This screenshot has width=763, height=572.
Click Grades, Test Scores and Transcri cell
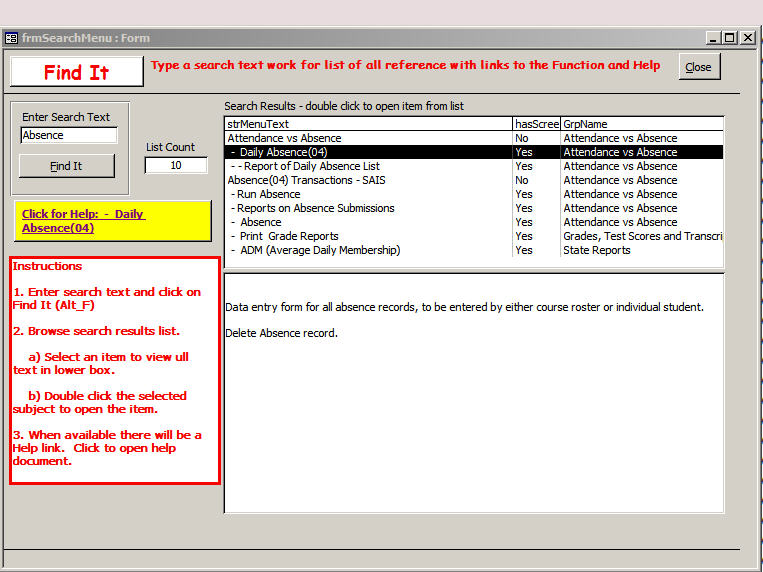pyautogui.click(x=642, y=236)
